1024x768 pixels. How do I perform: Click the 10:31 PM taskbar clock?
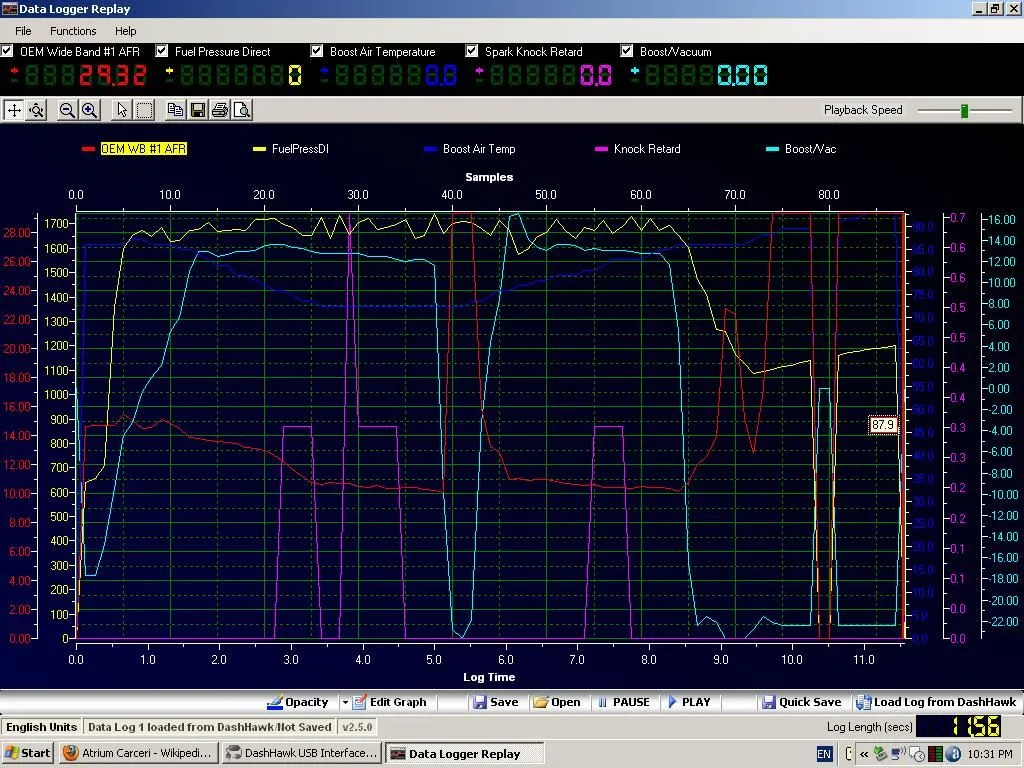pos(989,754)
